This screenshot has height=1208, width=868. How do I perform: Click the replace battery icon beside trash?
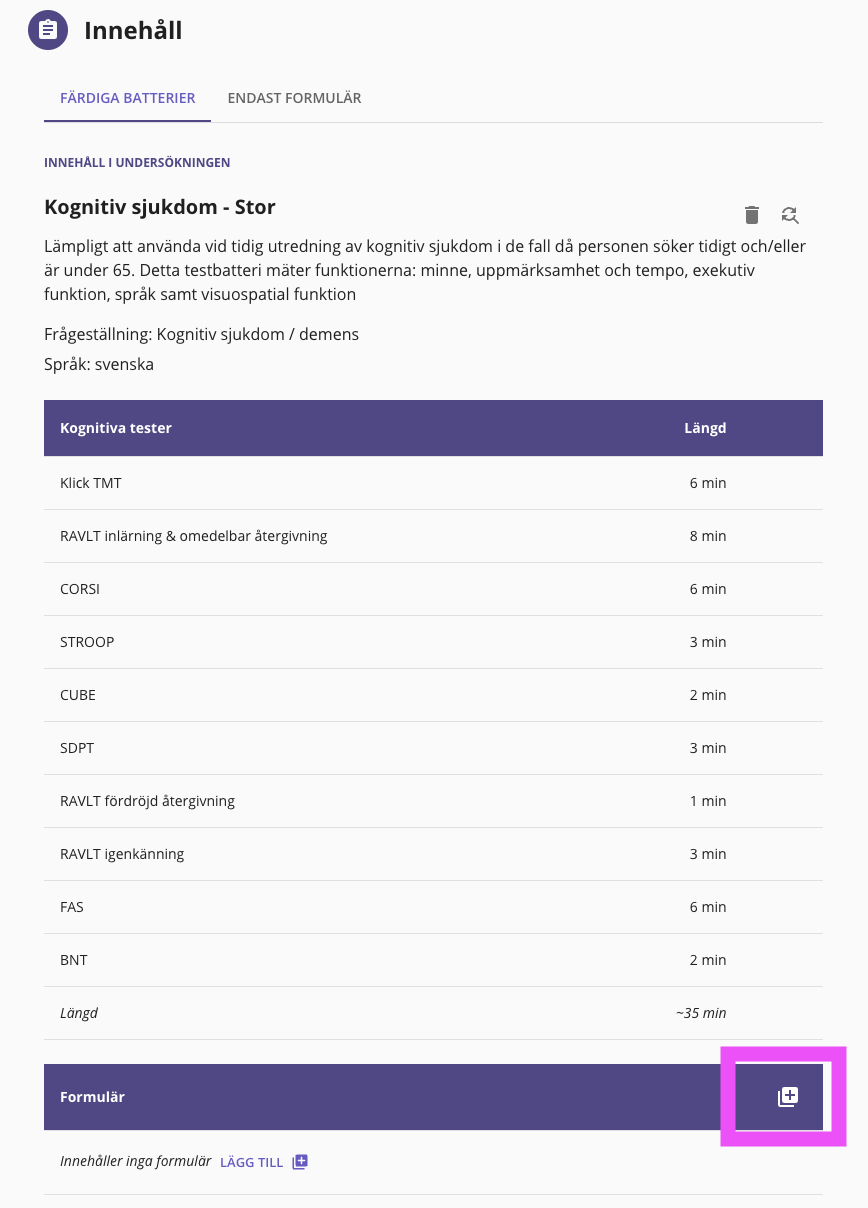pyautogui.click(x=790, y=214)
